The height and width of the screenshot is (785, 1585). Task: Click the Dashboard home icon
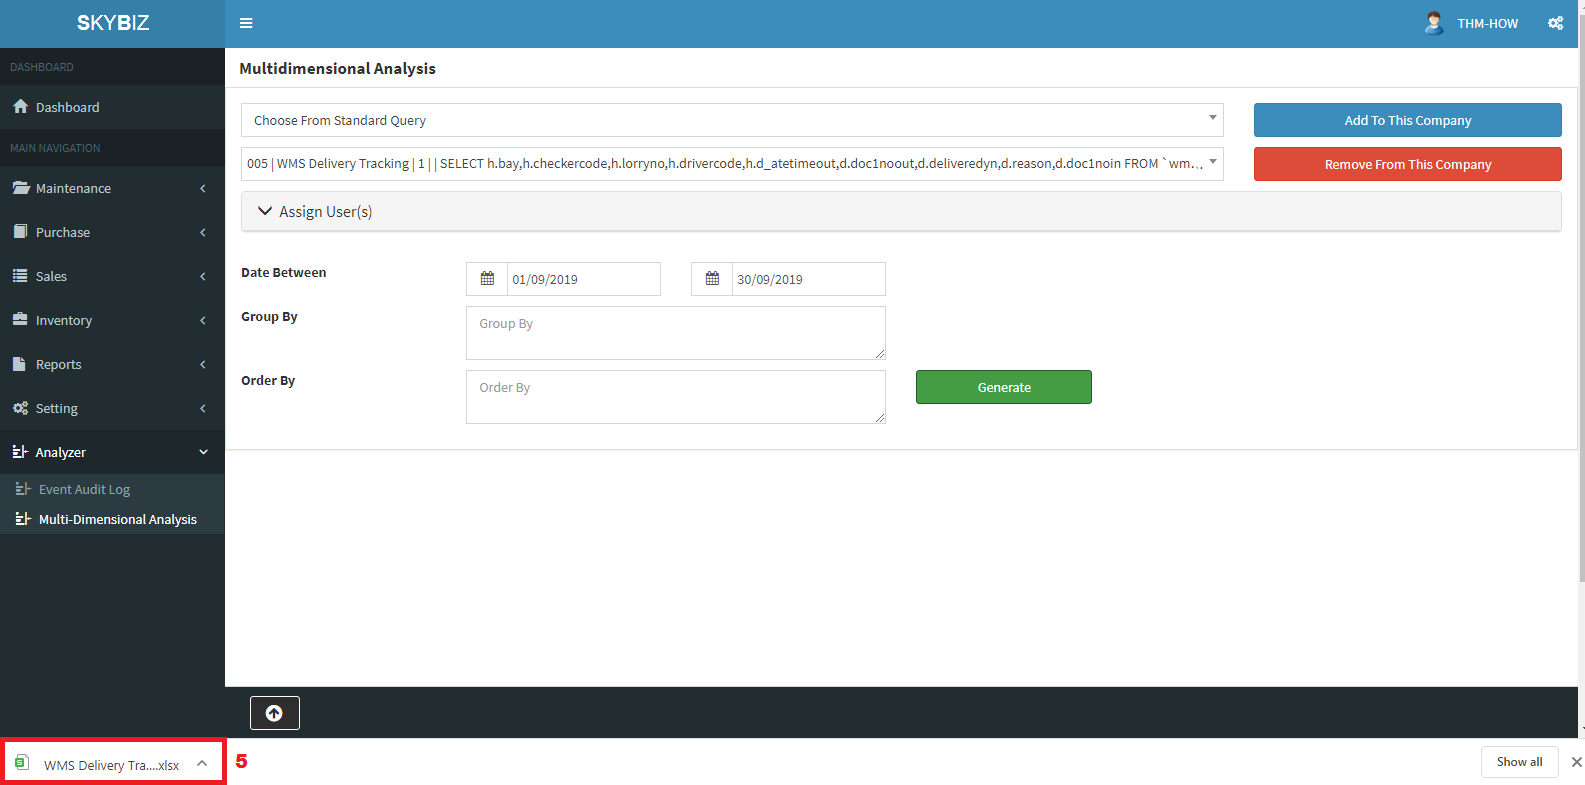pos(20,107)
